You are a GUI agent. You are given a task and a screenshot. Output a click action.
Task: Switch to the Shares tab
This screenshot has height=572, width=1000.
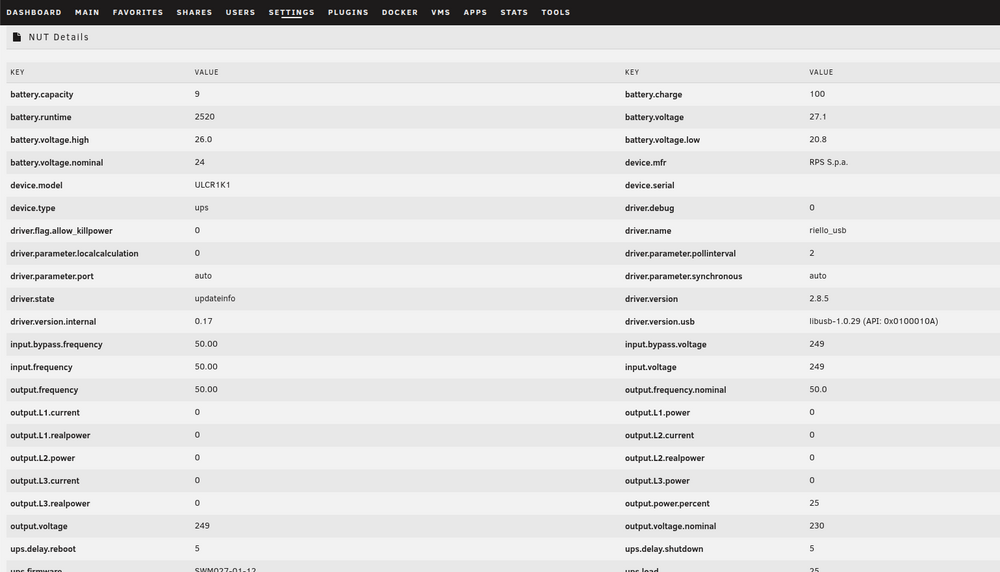tap(195, 12)
